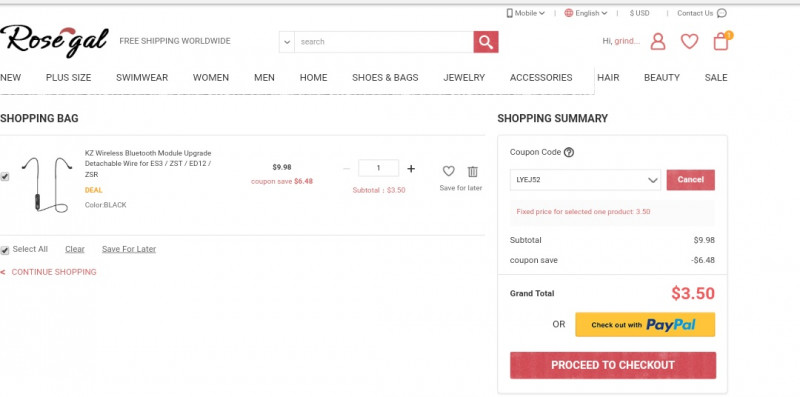Open the HAIR menu
This screenshot has height=397, width=800.
(x=608, y=78)
